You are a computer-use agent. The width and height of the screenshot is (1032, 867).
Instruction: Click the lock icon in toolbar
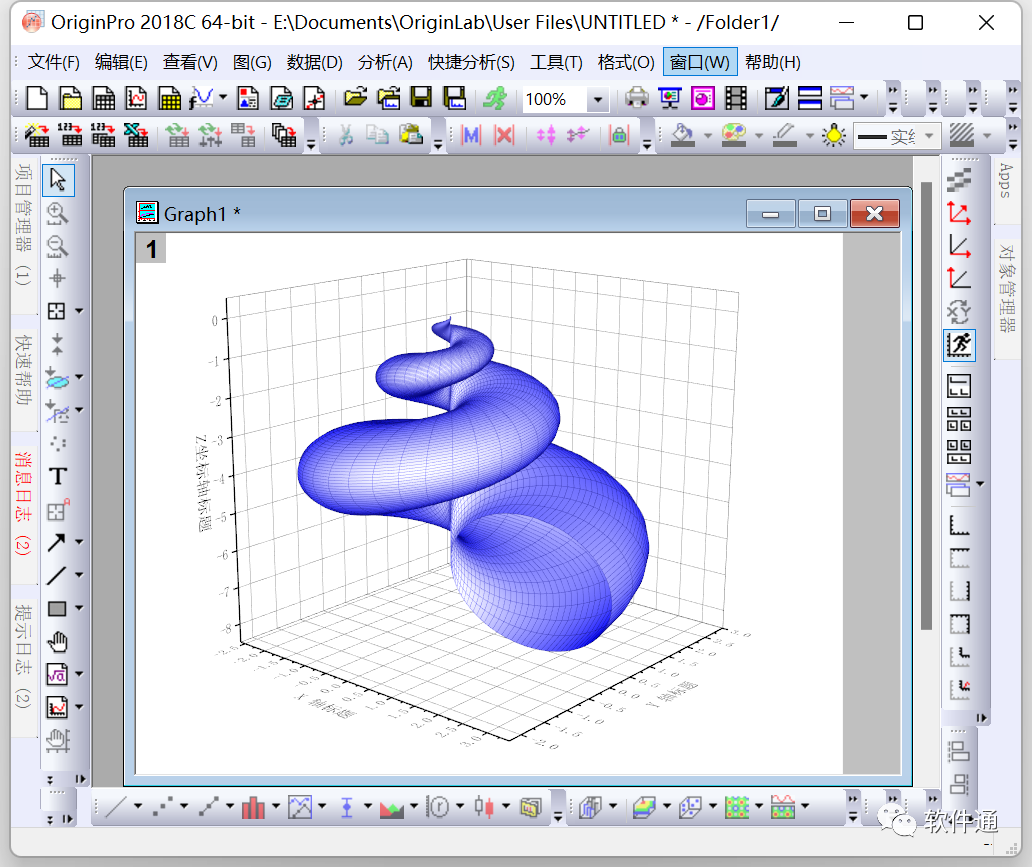pyautogui.click(x=619, y=136)
